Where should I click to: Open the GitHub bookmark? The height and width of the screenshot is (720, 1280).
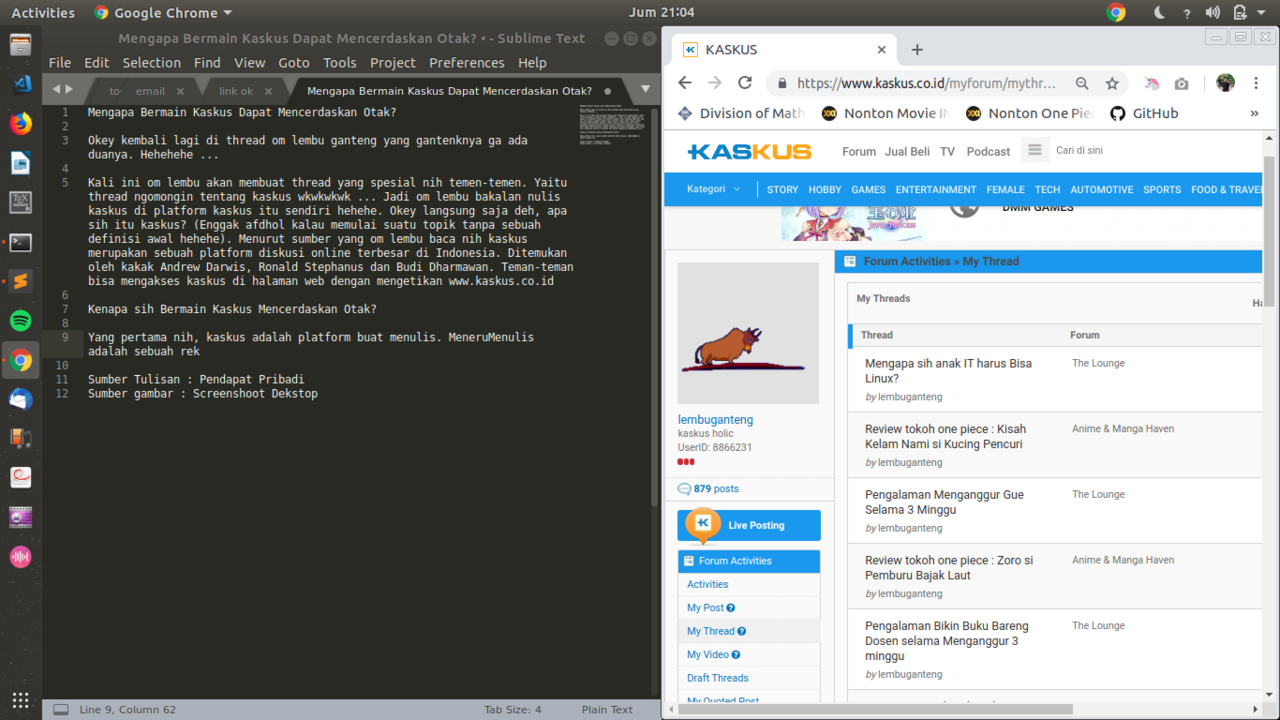pyautogui.click(x=1144, y=113)
